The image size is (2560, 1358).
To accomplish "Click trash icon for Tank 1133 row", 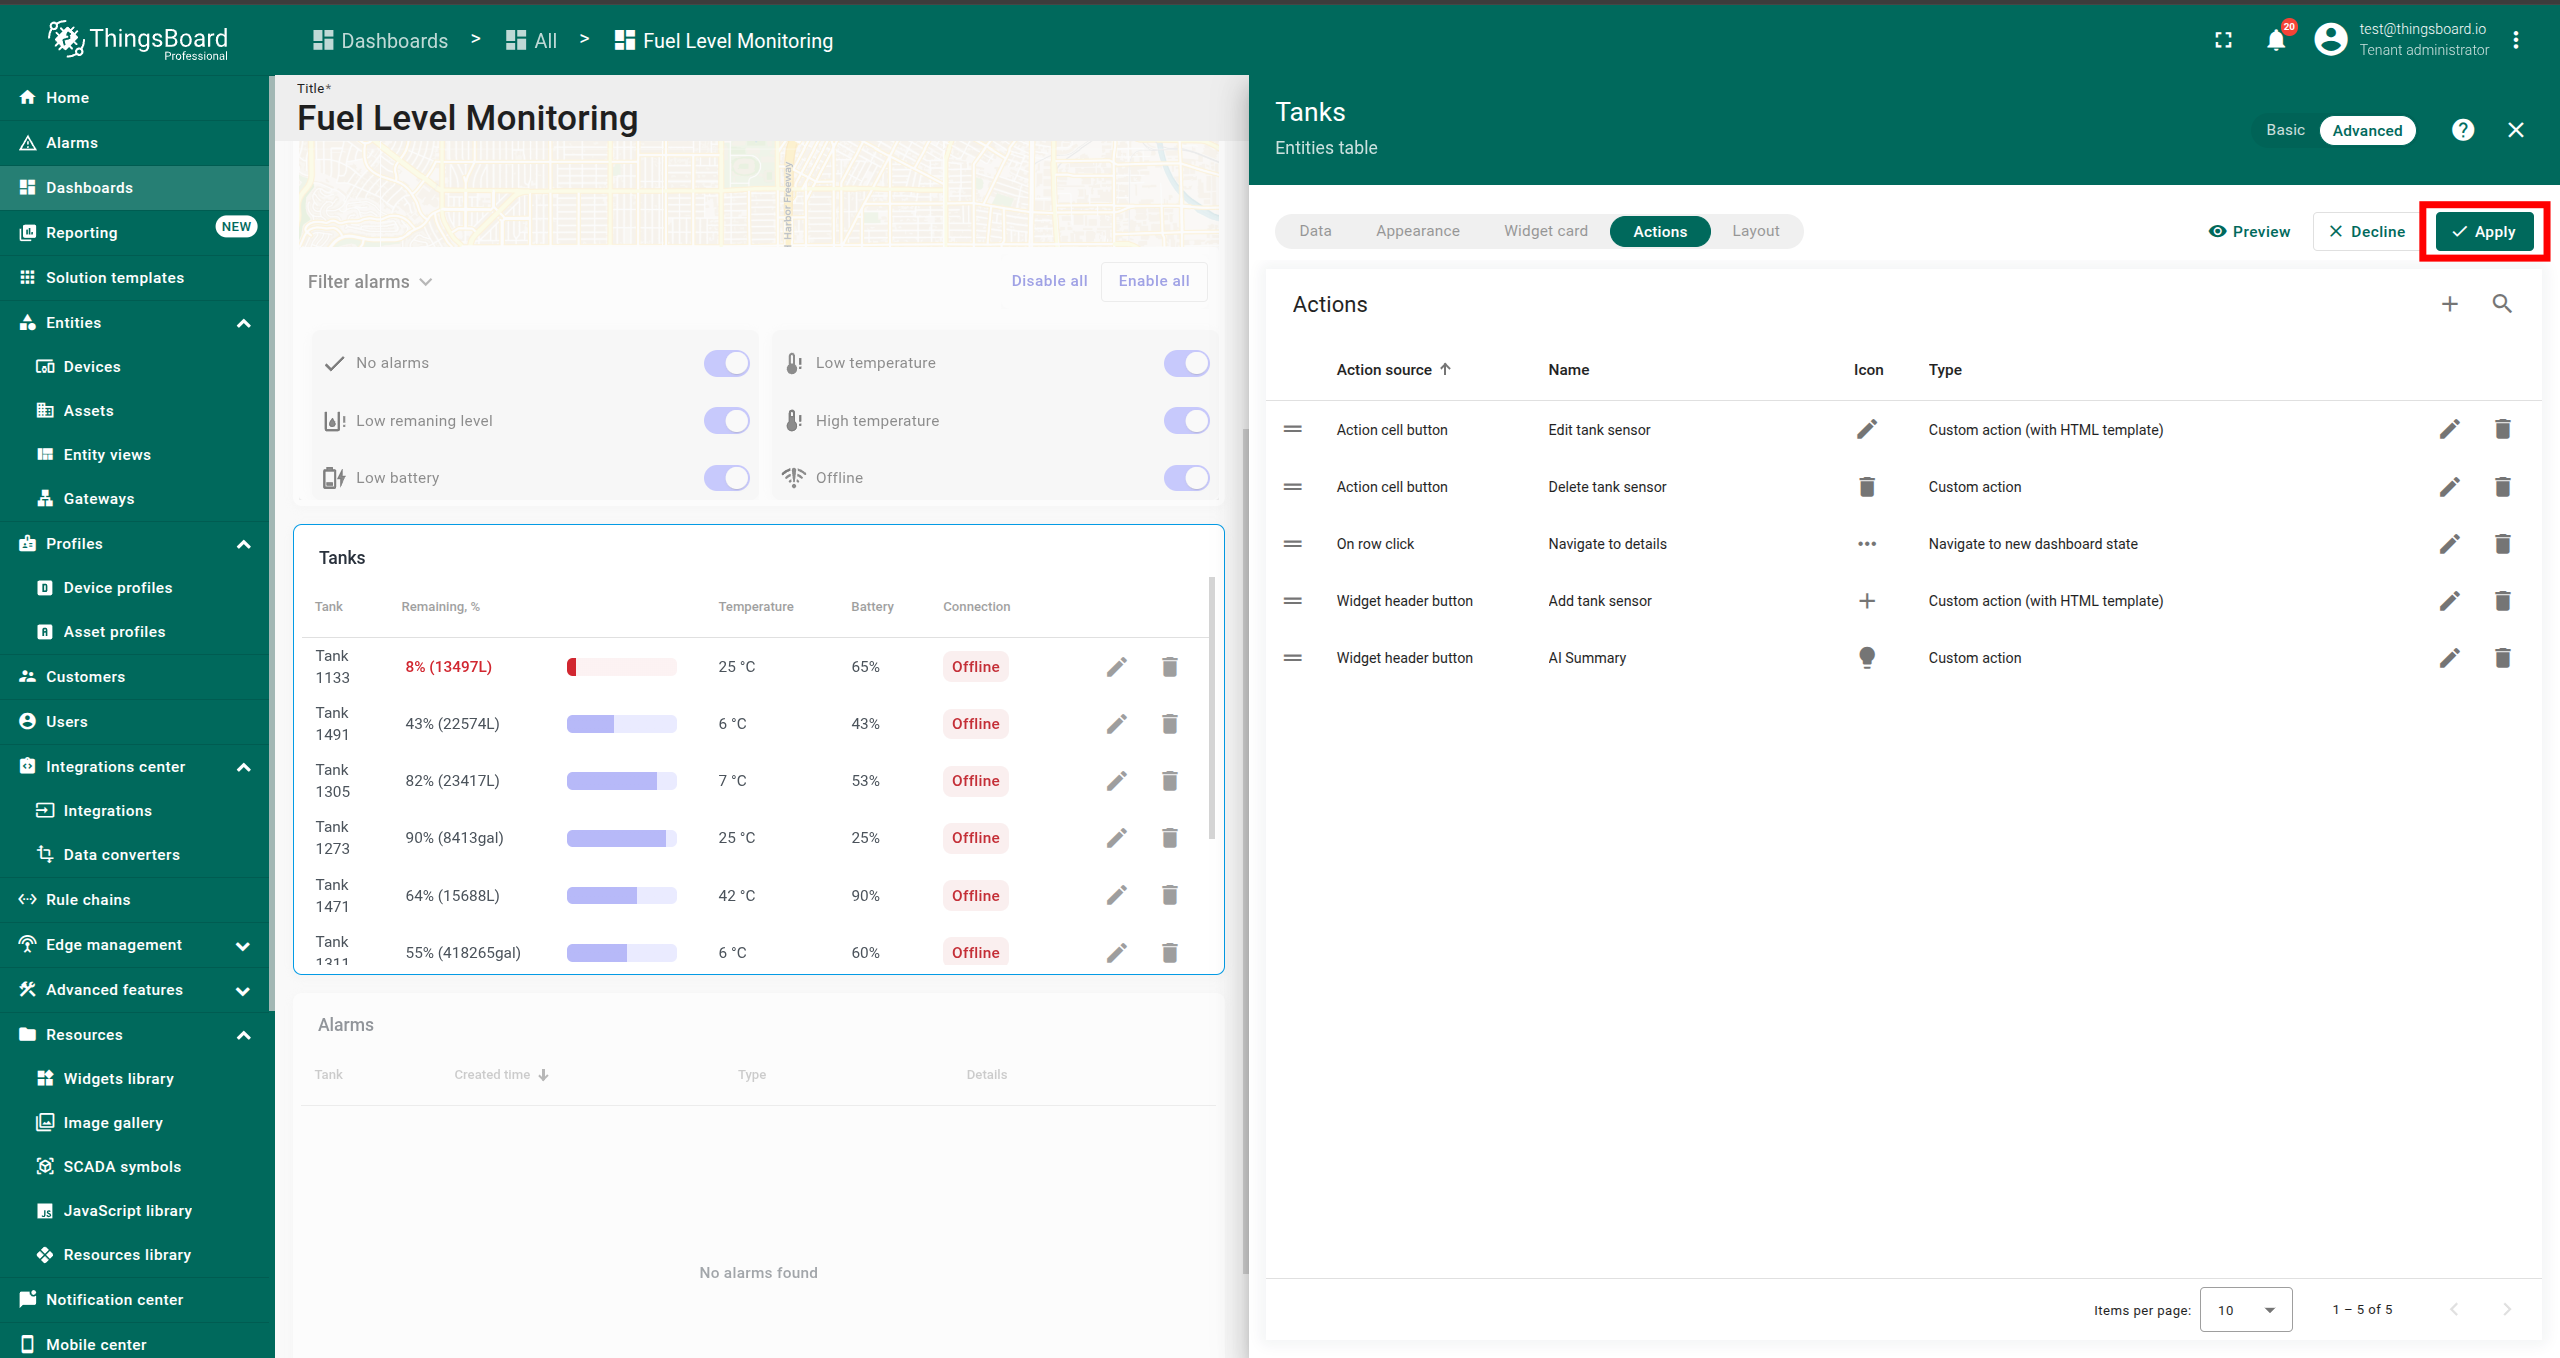I will [x=1169, y=667].
